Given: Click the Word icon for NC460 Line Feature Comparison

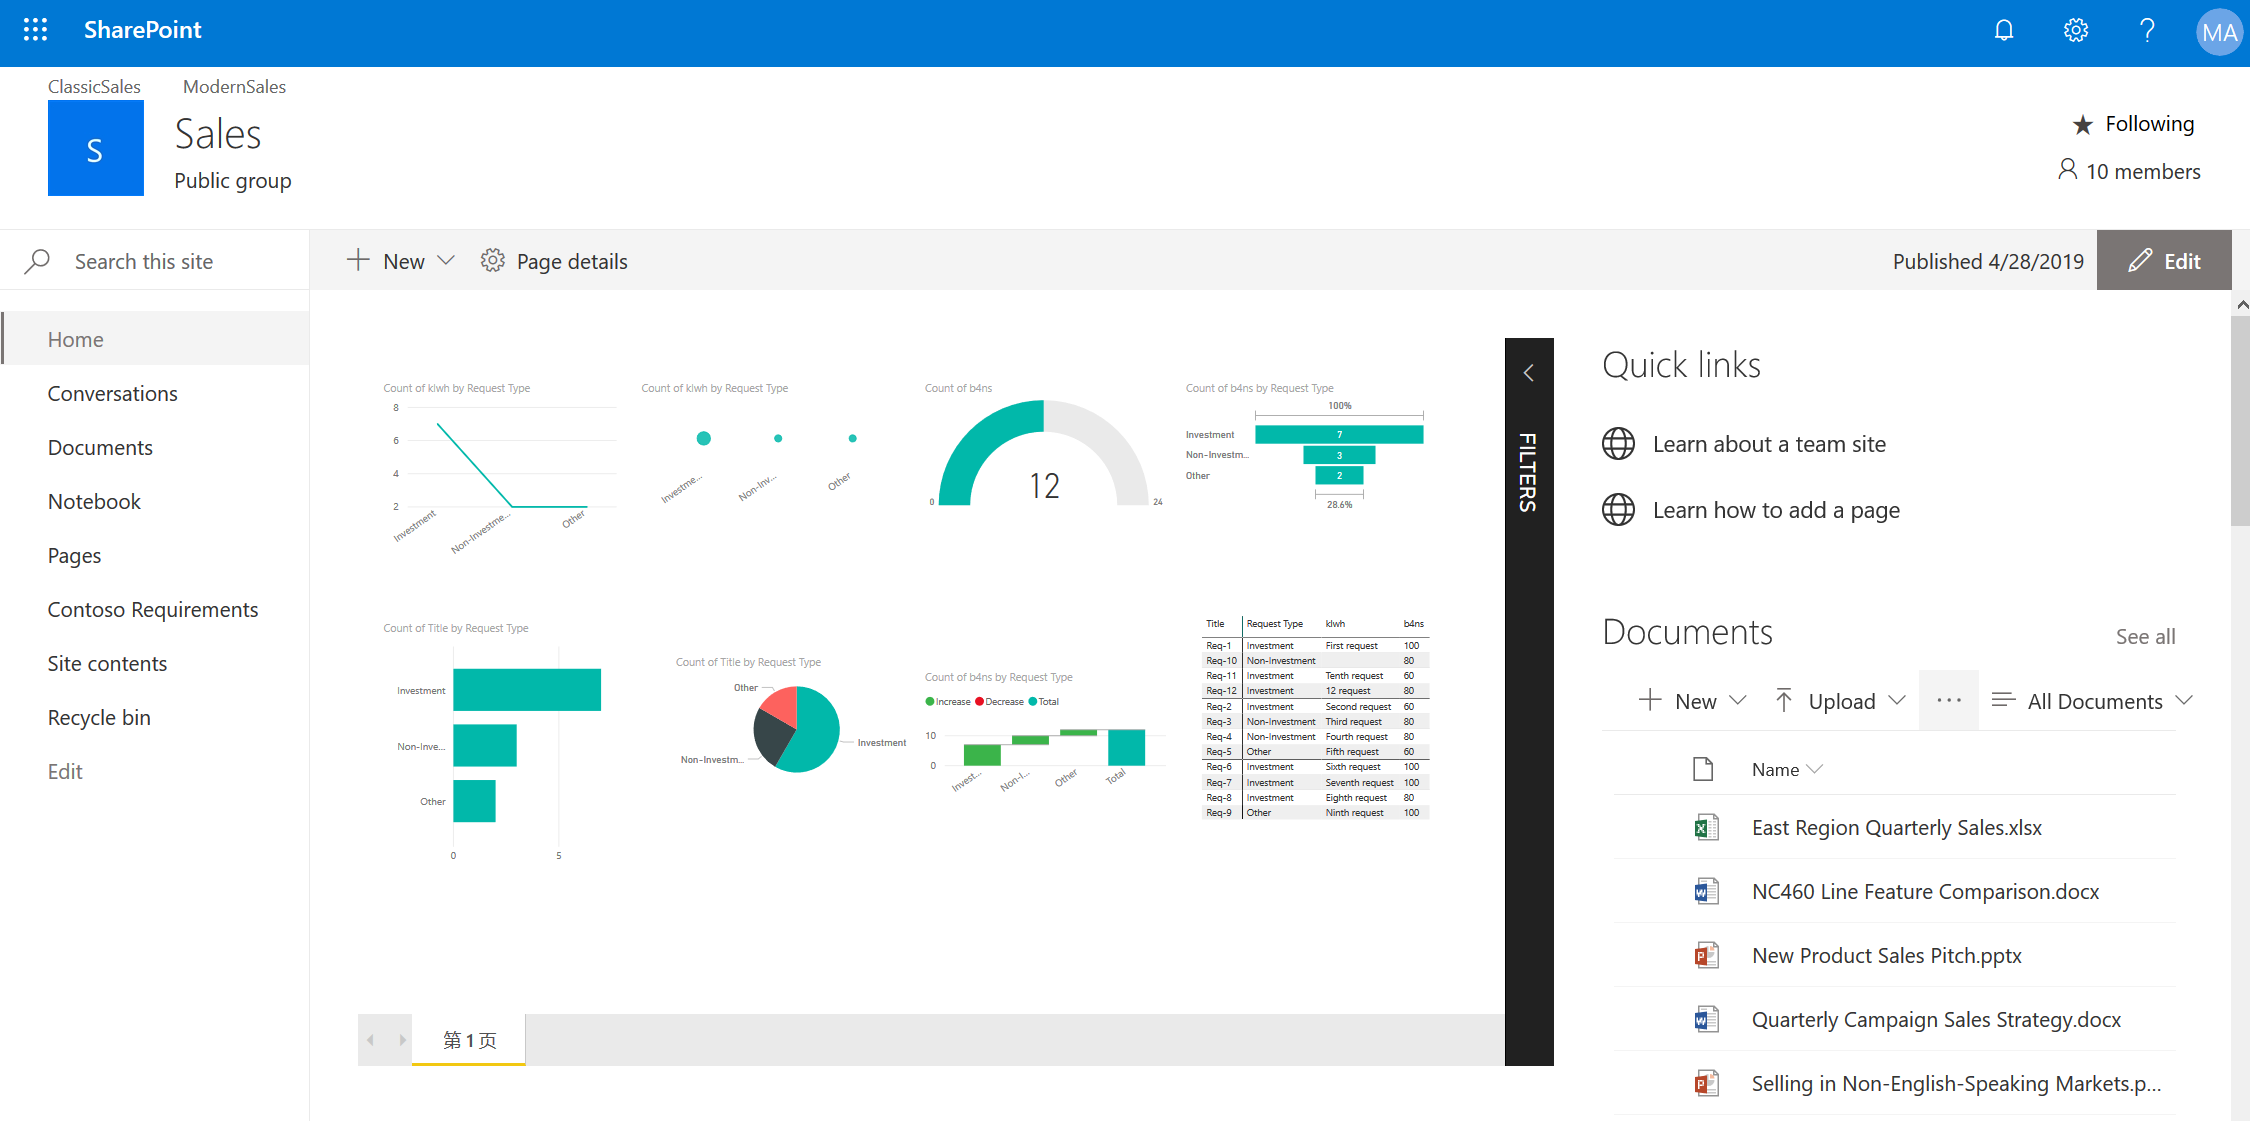Looking at the screenshot, I should pos(1706,891).
